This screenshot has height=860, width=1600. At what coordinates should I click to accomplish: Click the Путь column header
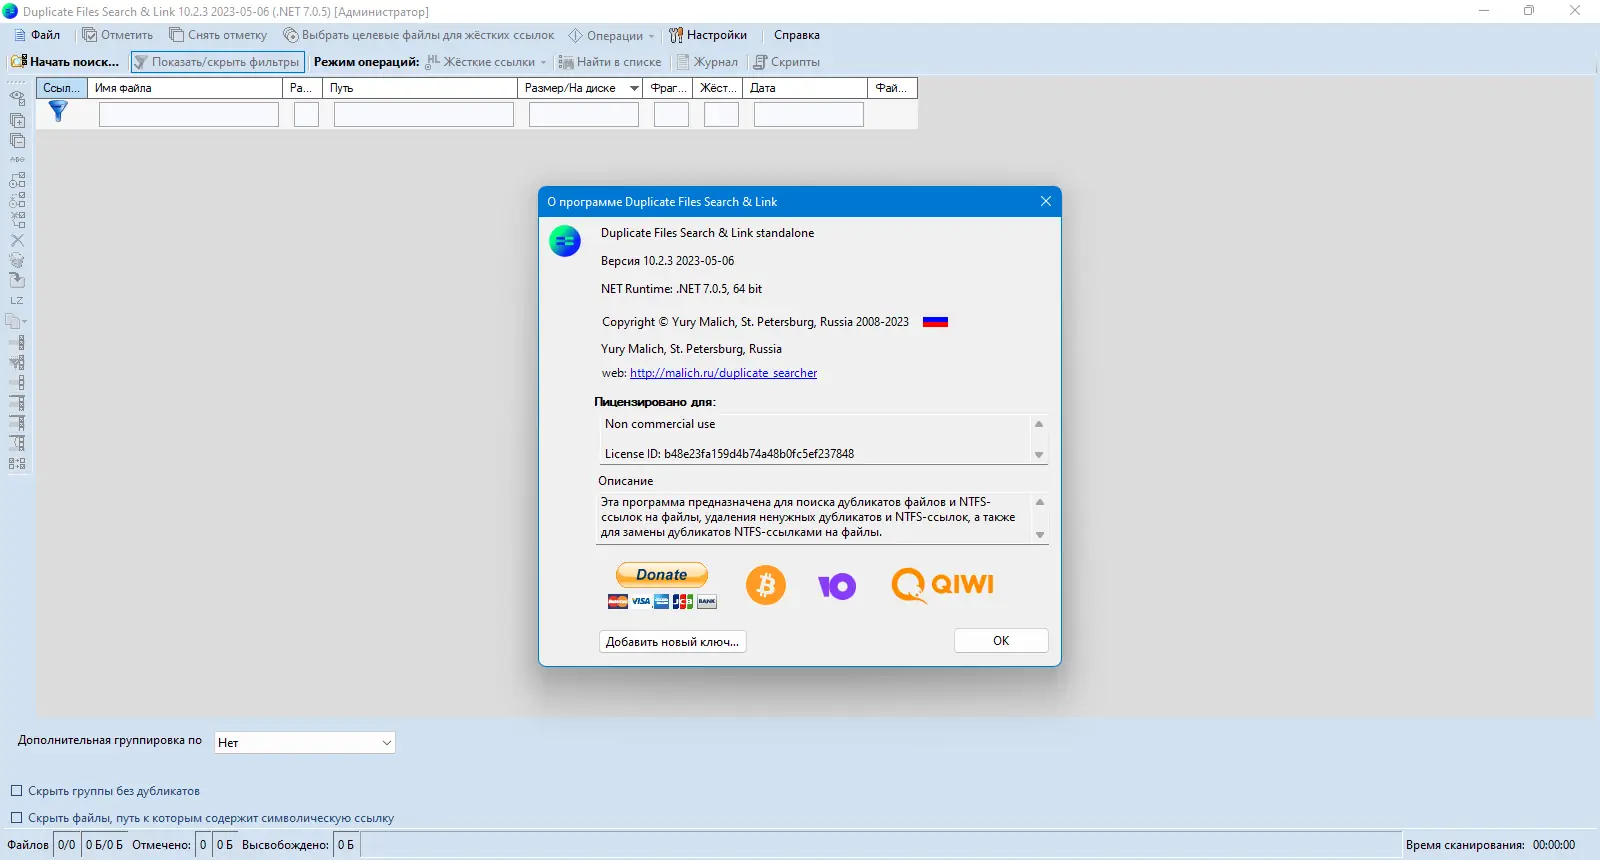[x=420, y=88]
